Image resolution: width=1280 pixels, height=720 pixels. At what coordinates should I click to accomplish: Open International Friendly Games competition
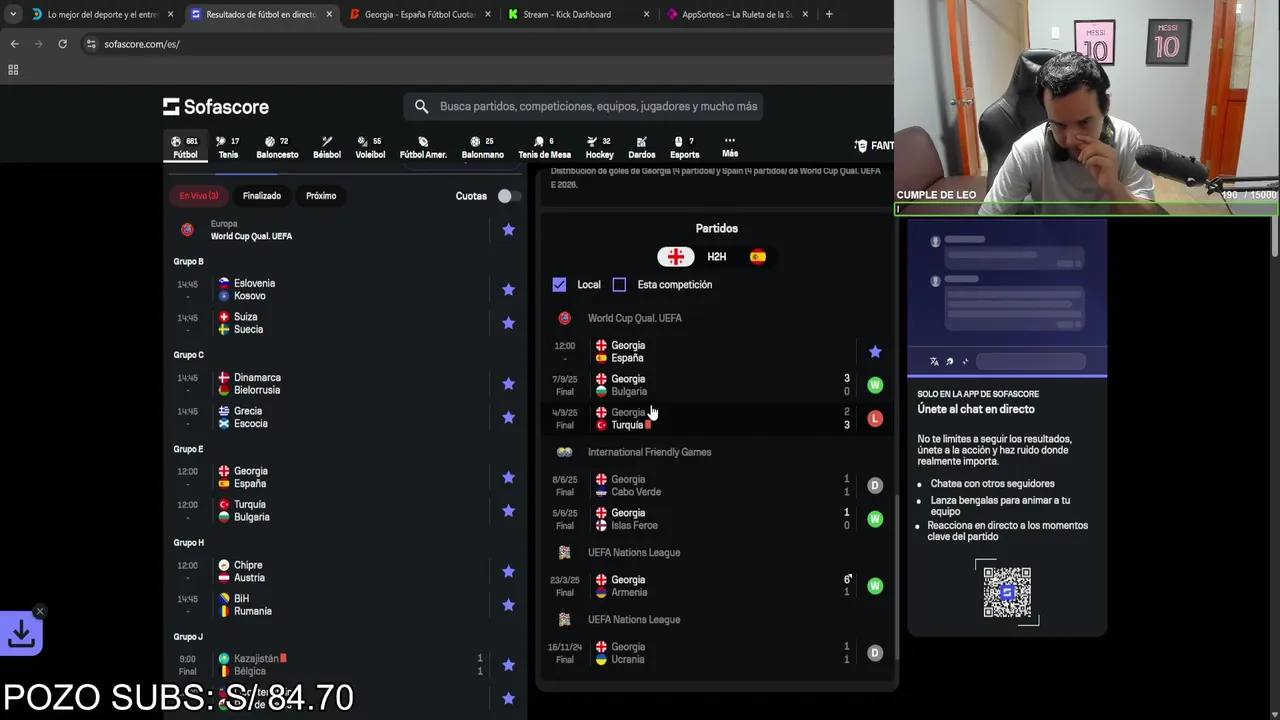tap(649, 452)
